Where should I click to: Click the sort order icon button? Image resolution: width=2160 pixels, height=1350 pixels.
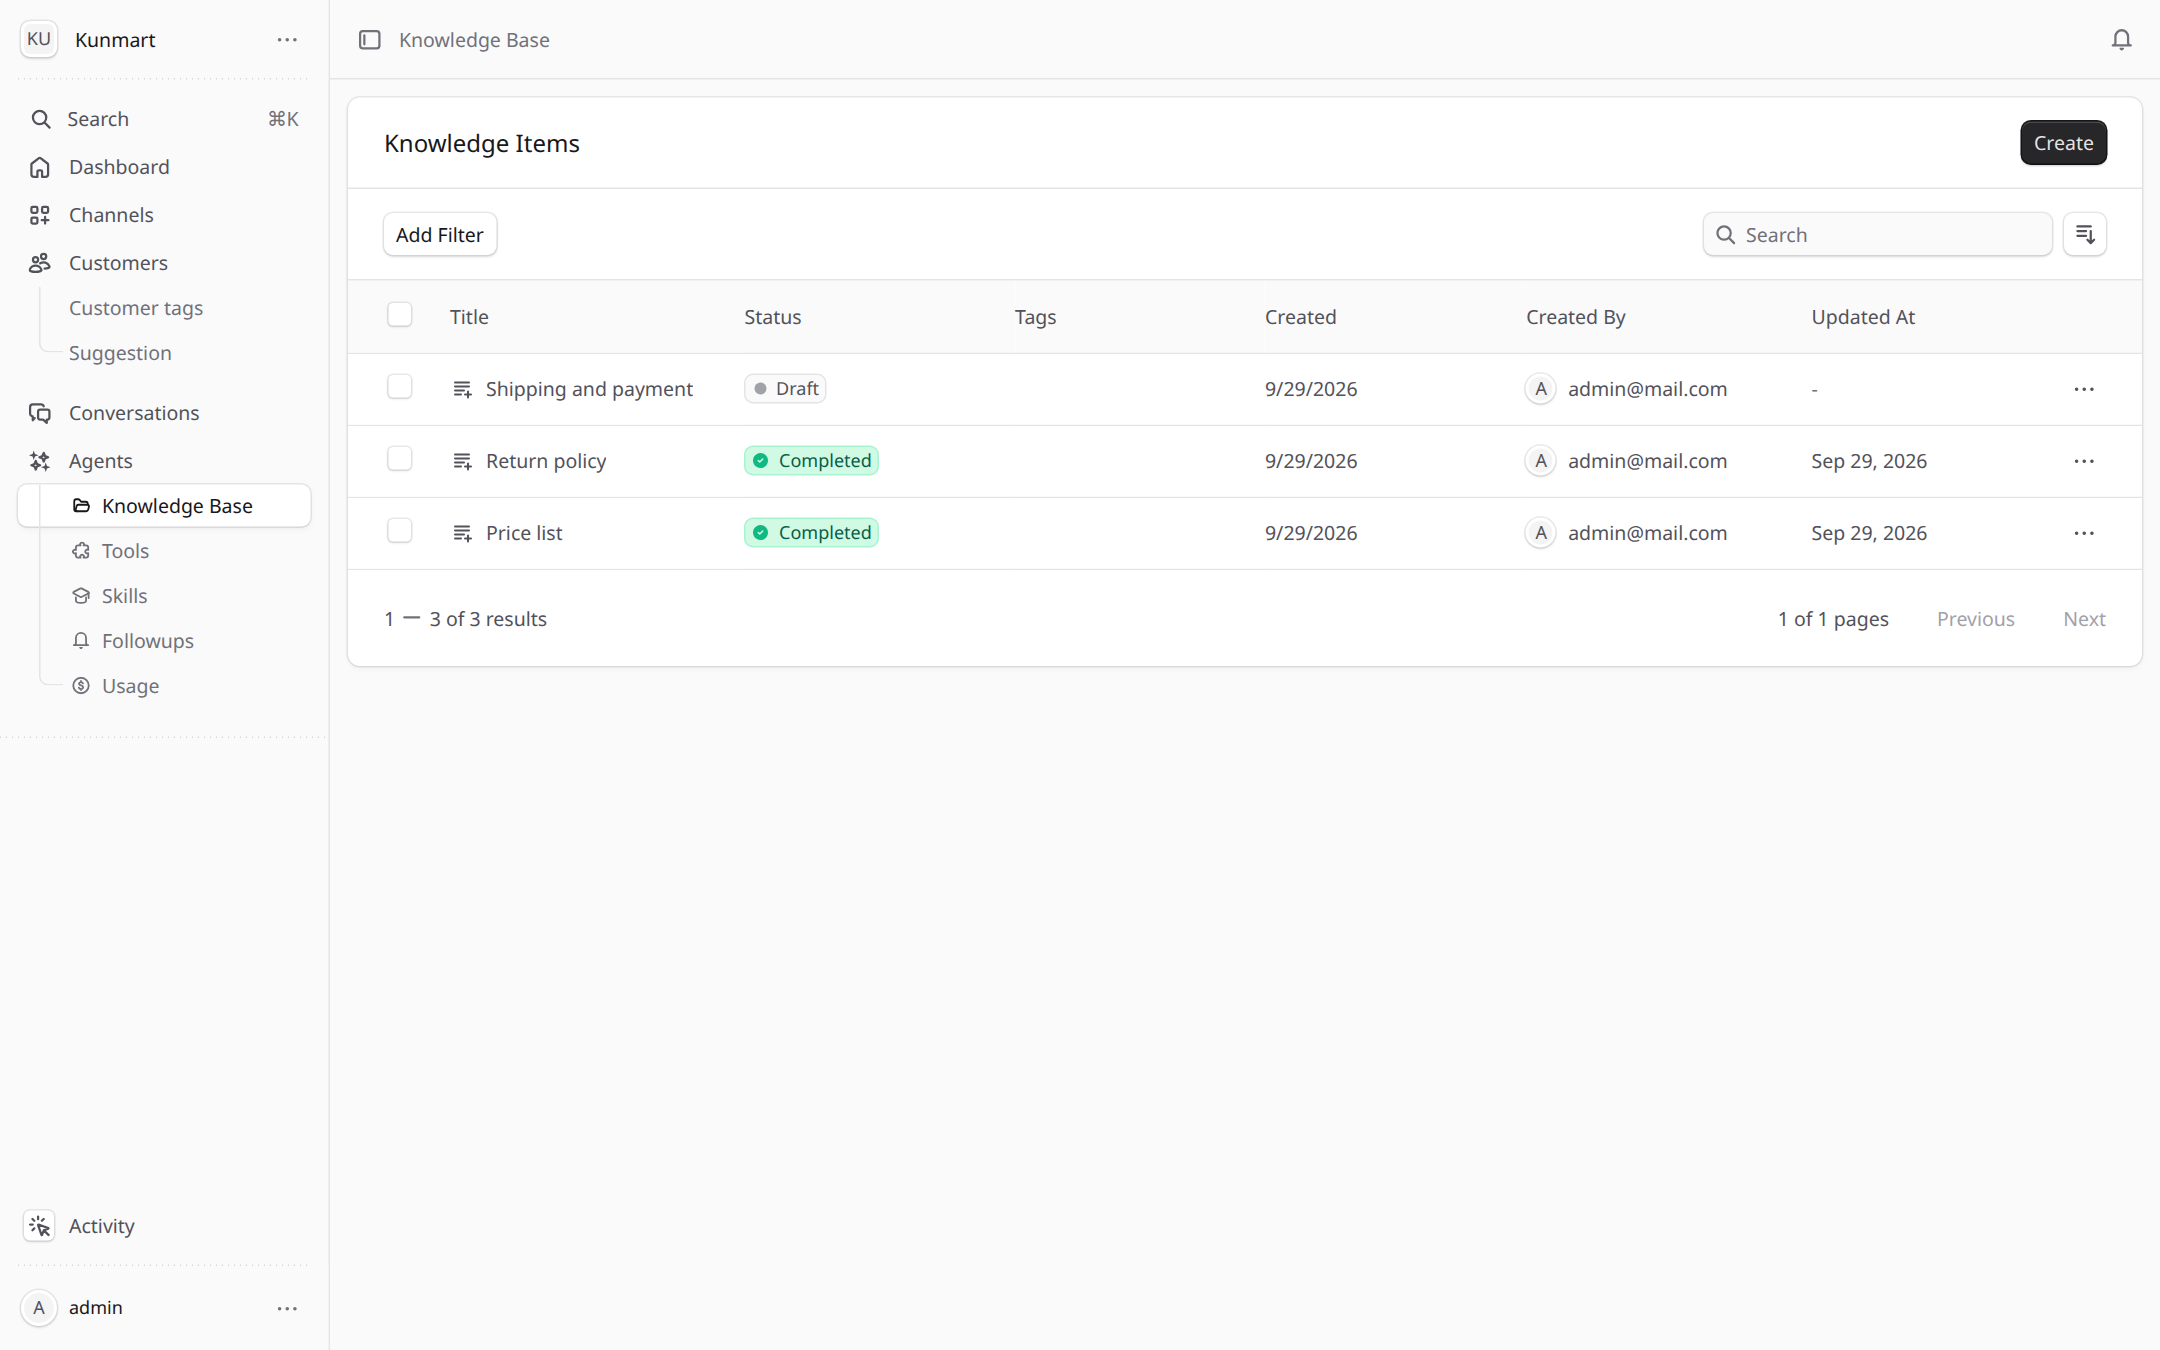click(2085, 234)
